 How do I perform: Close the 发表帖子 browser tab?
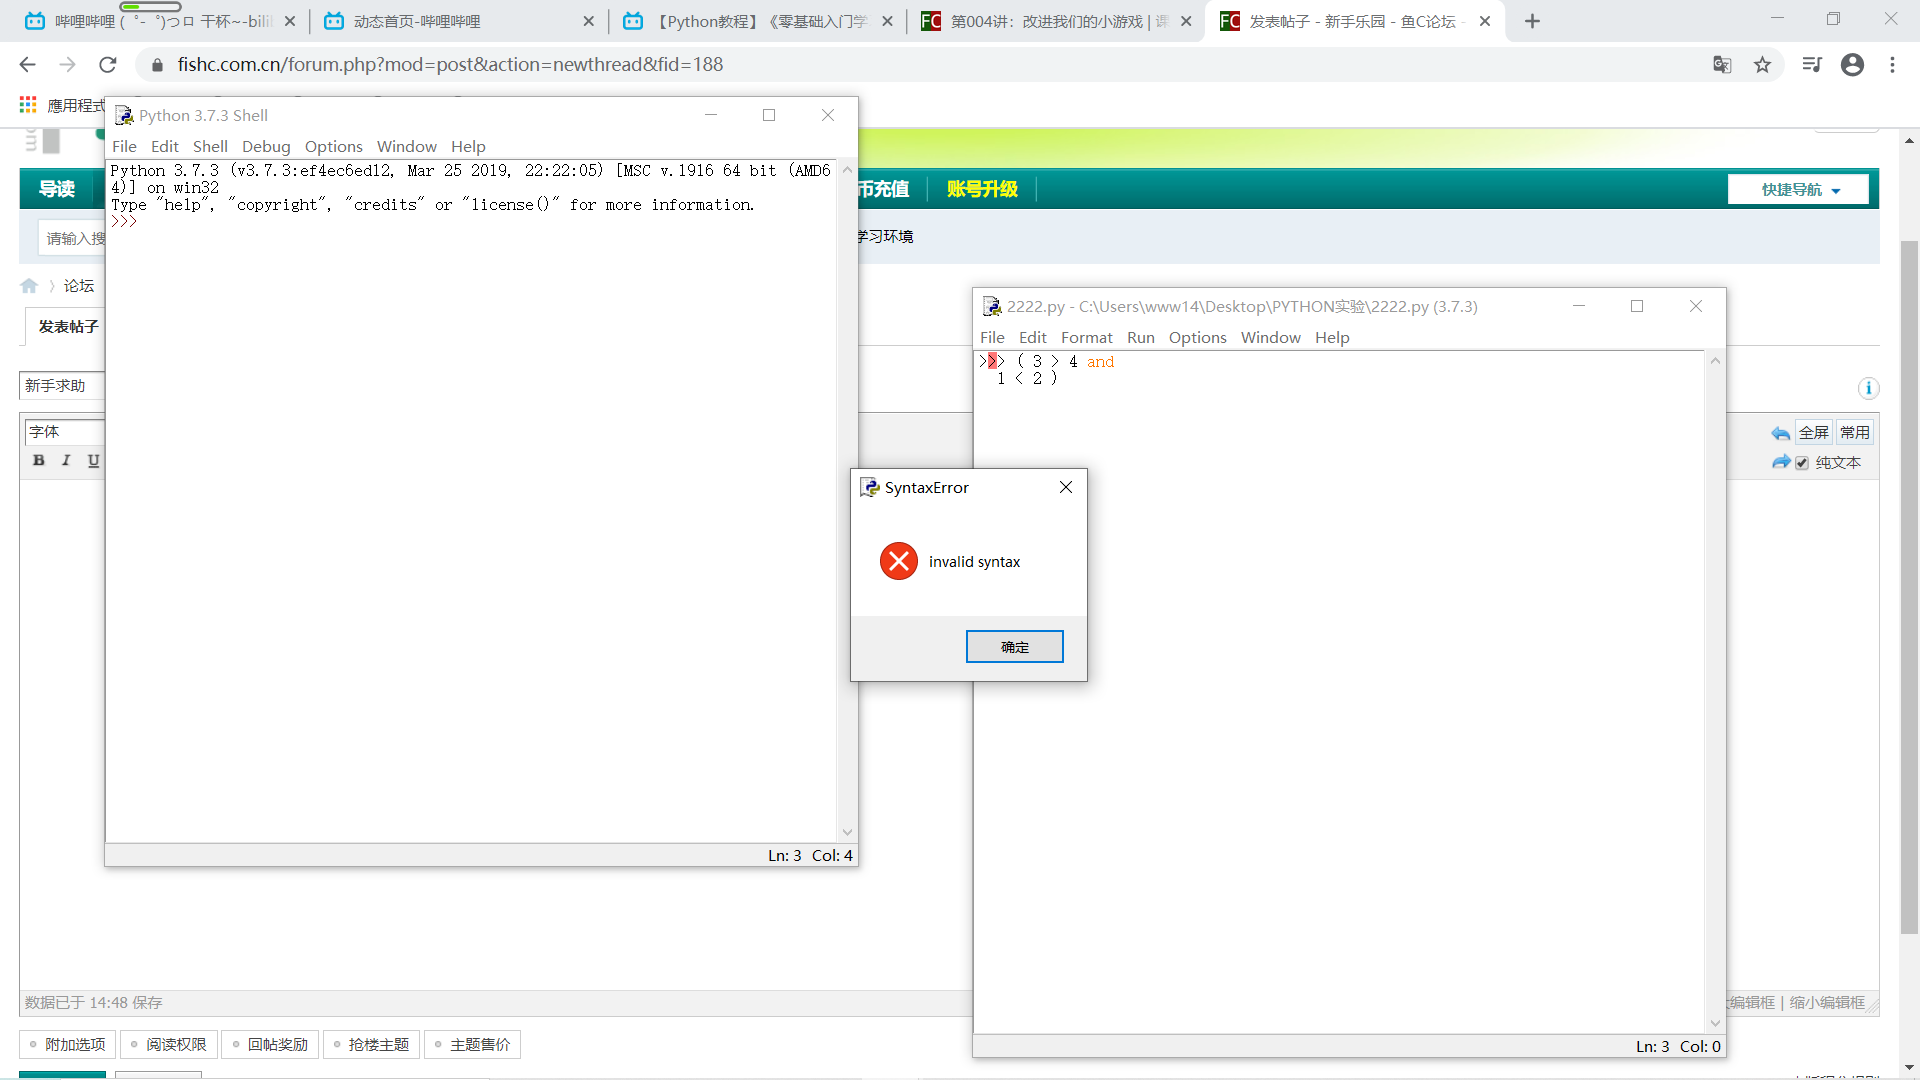(x=1485, y=21)
